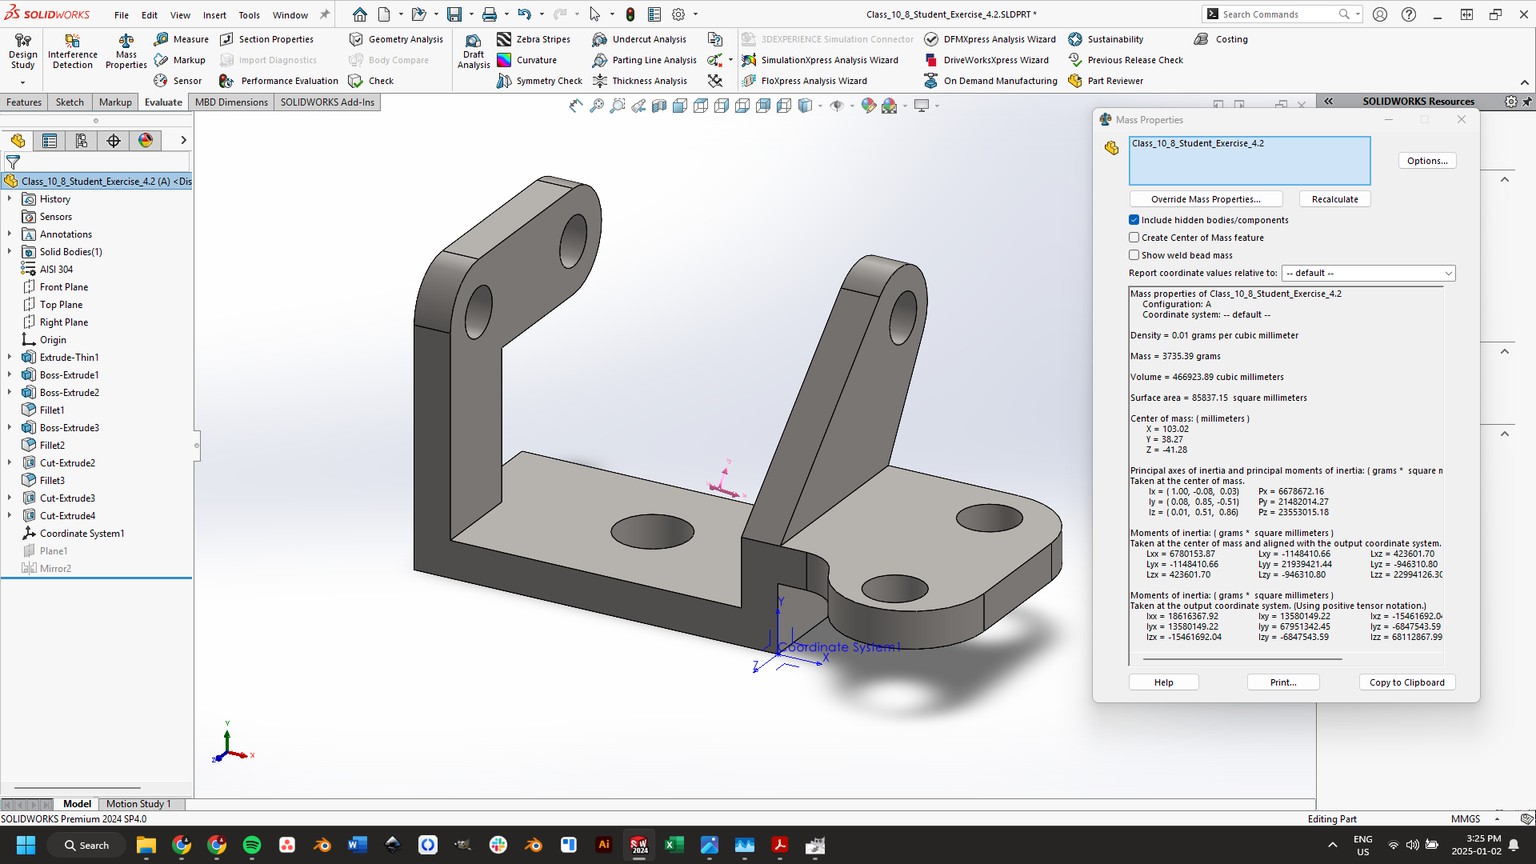Image resolution: width=1536 pixels, height=864 pixels.
Task: Expand the History tree node
Action: tap(10, 199)
